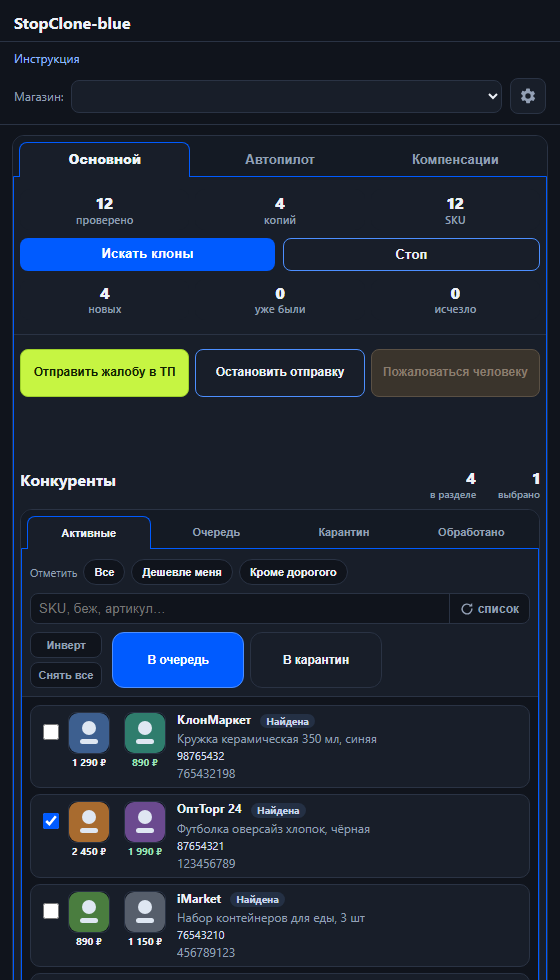Viewport: 560px width, 980px height.
Task: Click the iMarket seller name
Action: [x=199, y=899]
